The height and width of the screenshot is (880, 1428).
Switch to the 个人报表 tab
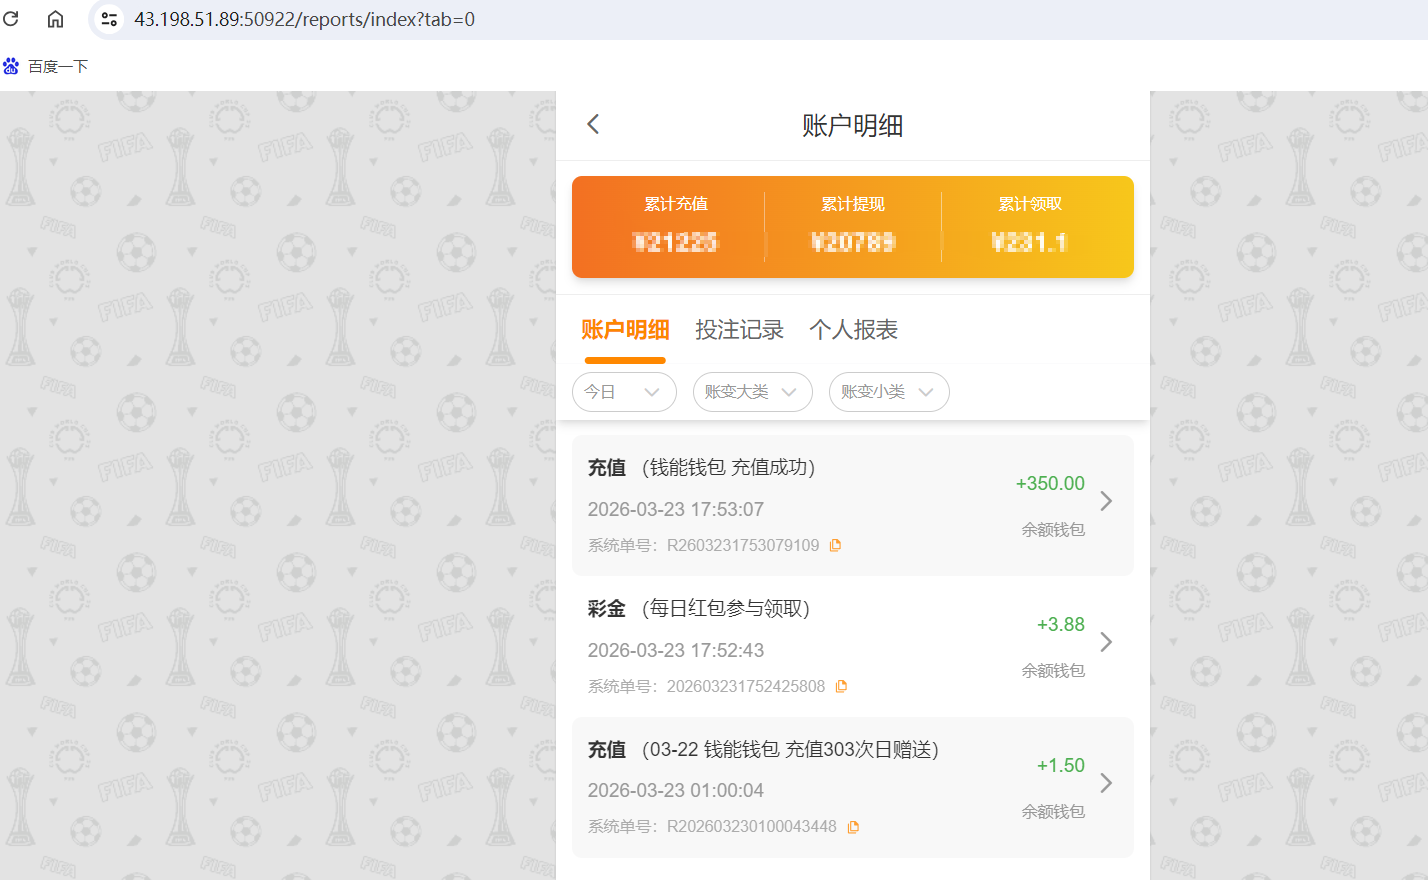(x=853, y=330)
